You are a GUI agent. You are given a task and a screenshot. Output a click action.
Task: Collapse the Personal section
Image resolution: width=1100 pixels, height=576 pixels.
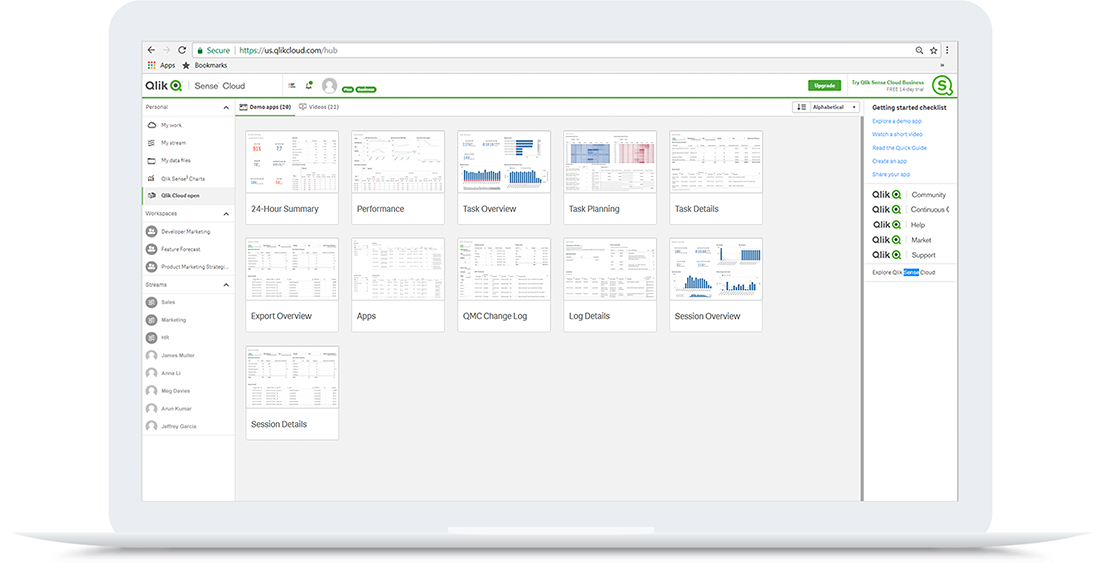click(x=226, y=107)
